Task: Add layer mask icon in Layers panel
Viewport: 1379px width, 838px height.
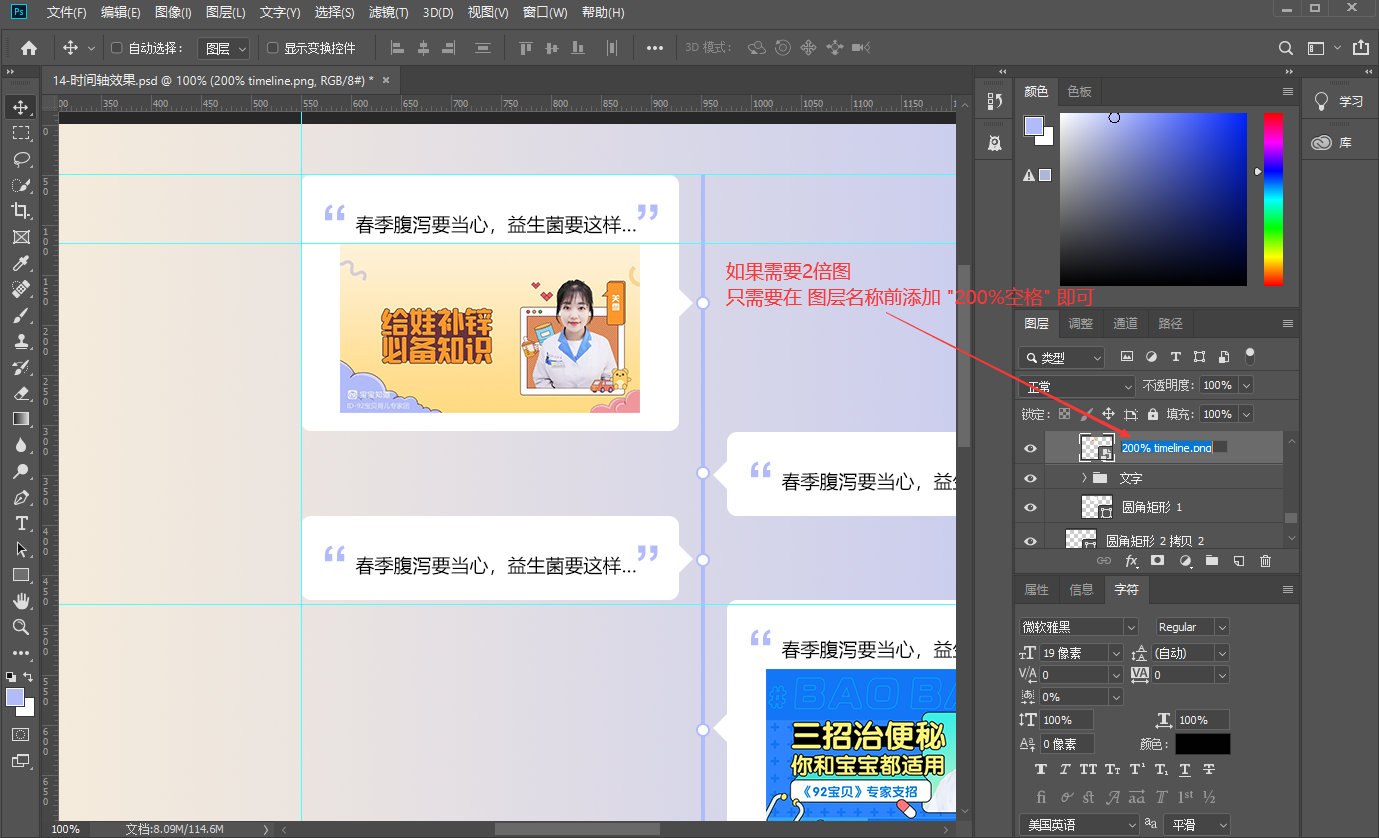Action: tap(1157, 562)
